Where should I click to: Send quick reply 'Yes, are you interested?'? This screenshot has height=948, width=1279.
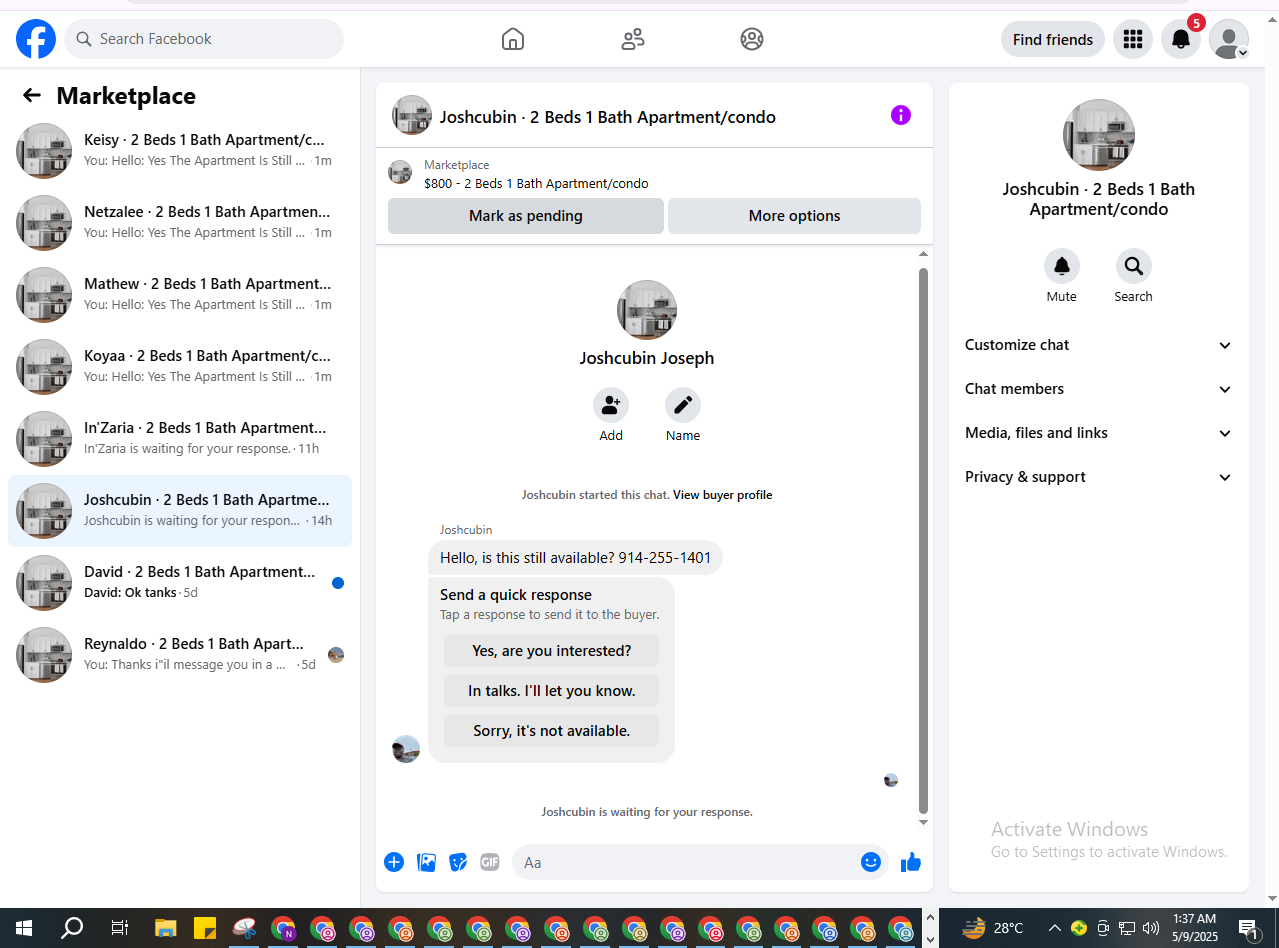[552, 651]
